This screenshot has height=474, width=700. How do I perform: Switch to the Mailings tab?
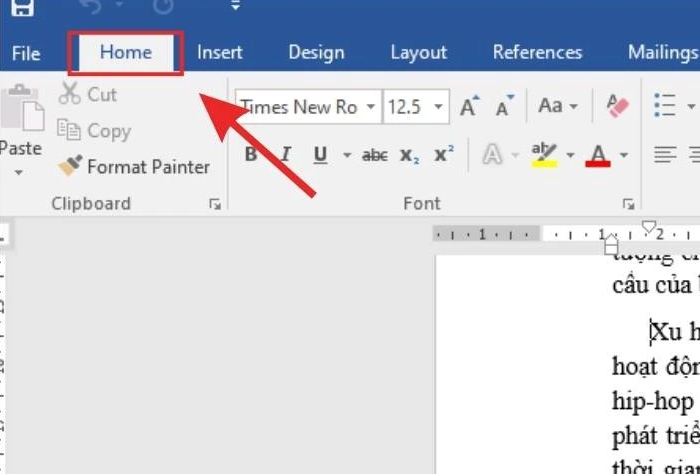tap(663, 53)
